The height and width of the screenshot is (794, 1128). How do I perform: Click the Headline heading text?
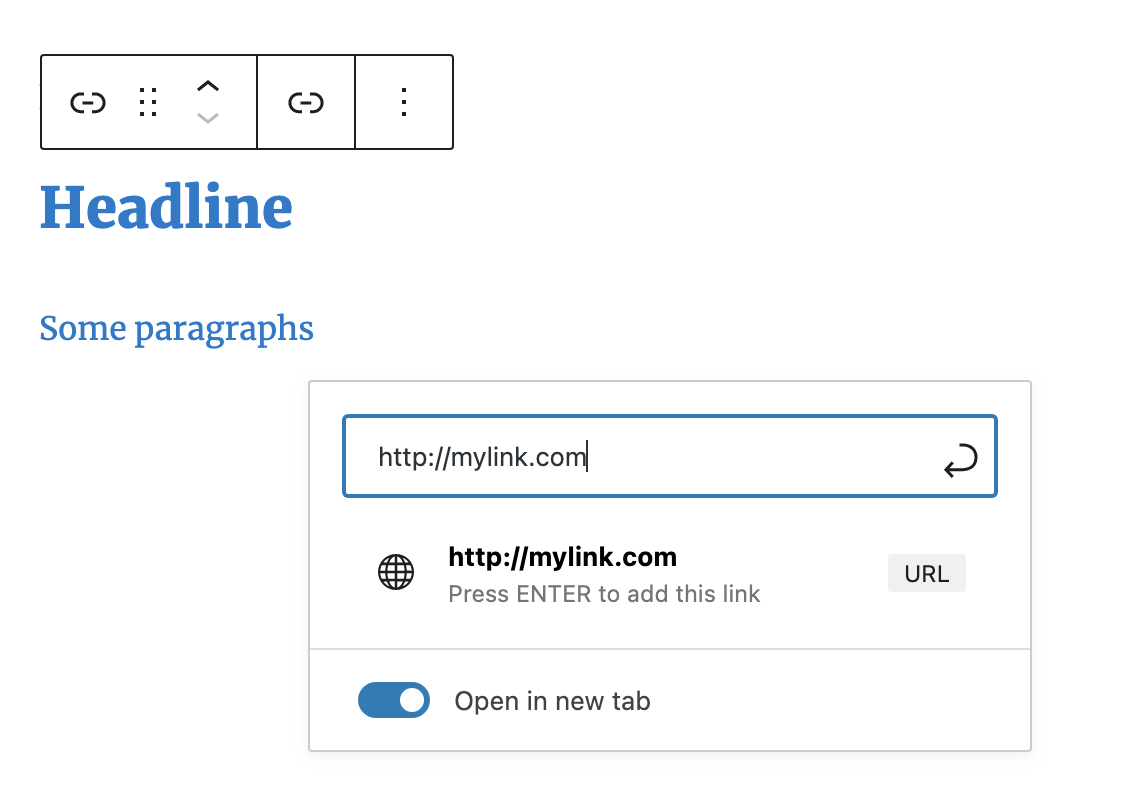click(166, 207)
